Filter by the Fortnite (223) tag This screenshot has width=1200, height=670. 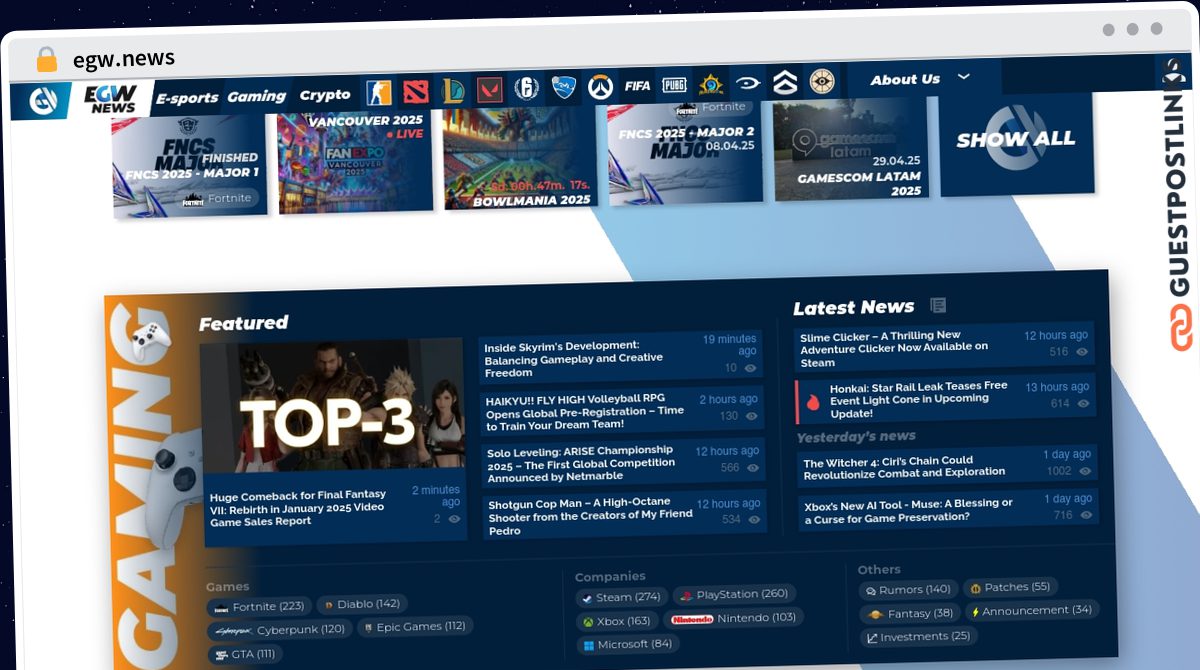click(259, 606)
